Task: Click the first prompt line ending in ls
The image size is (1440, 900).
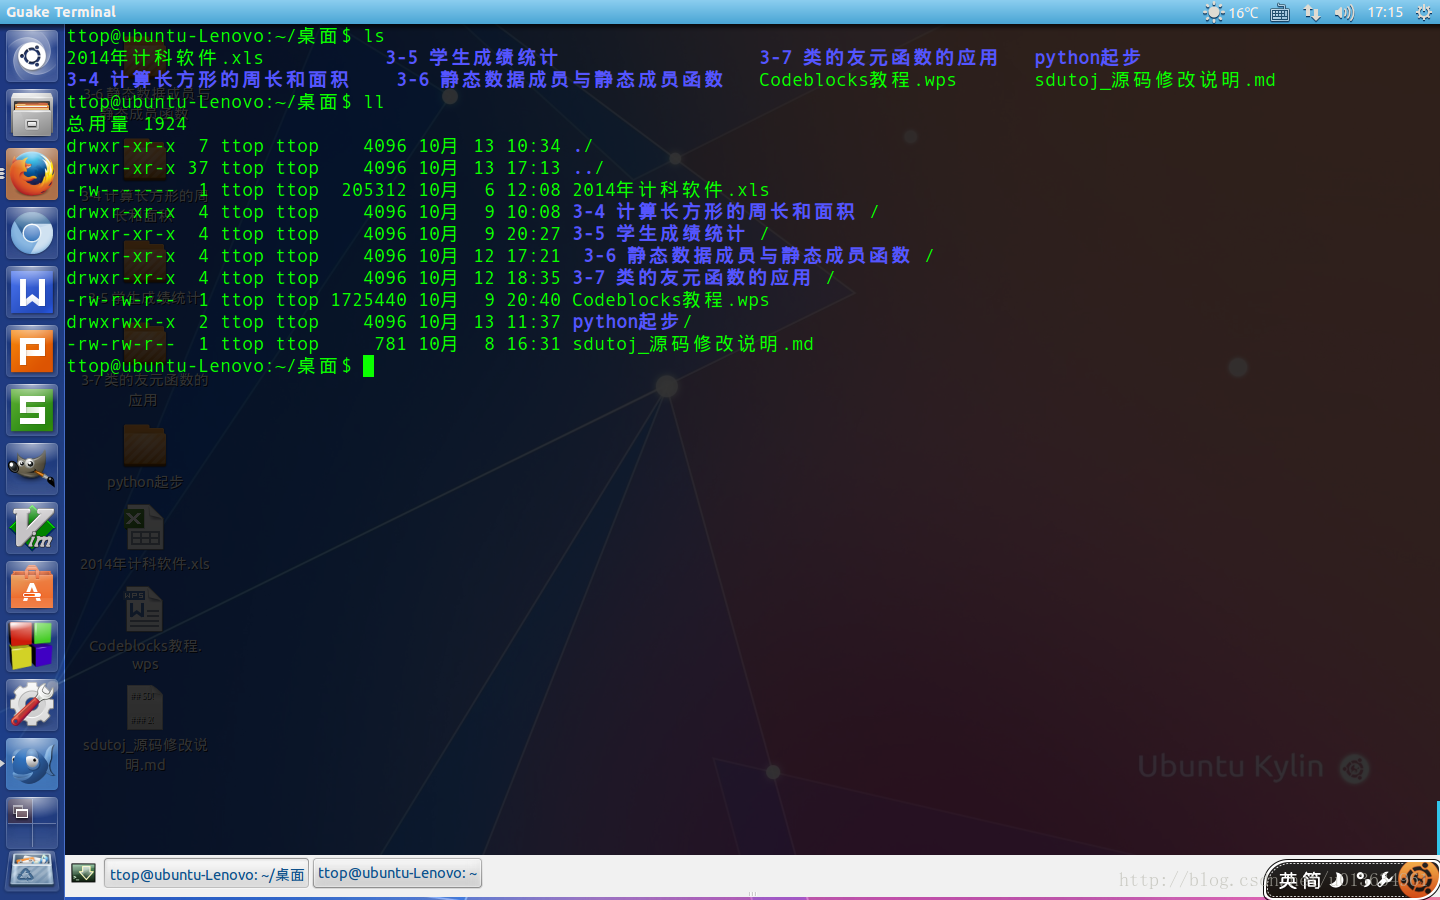Action: [226, 36]
